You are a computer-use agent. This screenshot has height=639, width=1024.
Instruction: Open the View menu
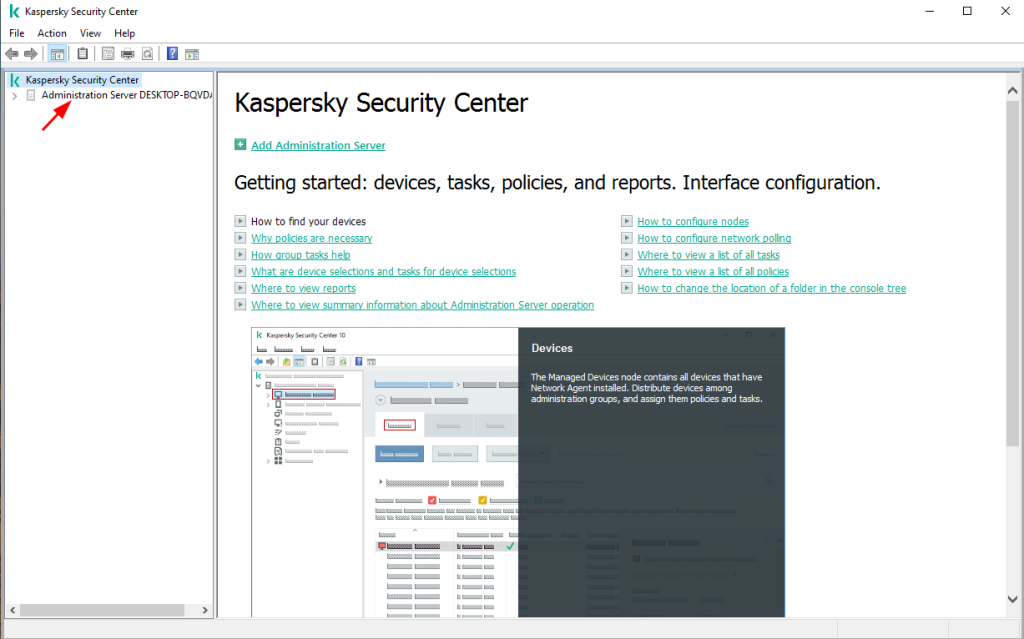point(90,33)
